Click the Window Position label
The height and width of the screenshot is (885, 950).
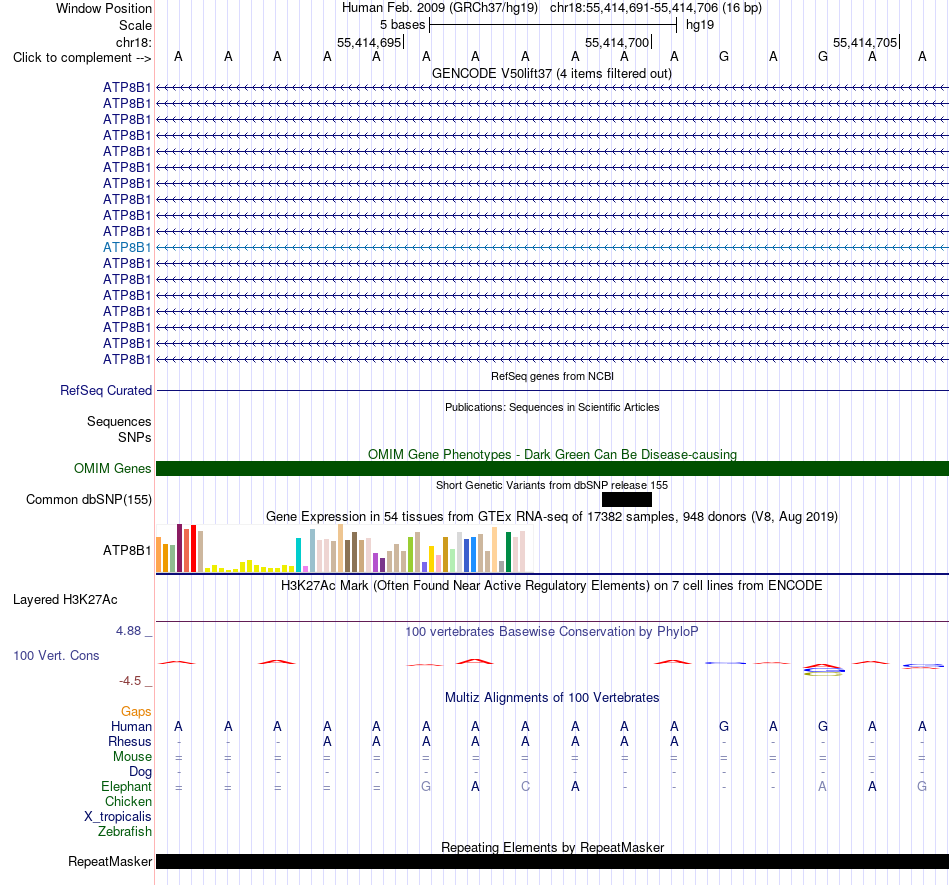point(104,8)
